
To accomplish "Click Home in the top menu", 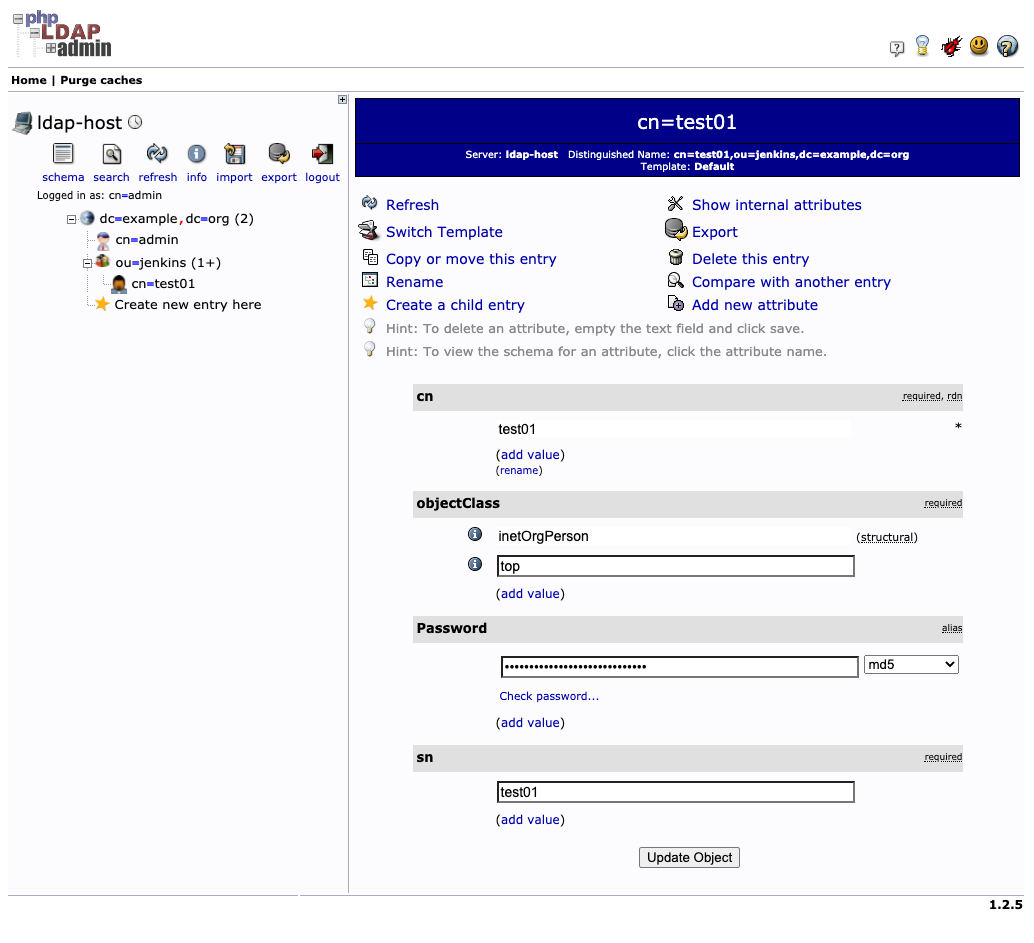I will 28,80.
